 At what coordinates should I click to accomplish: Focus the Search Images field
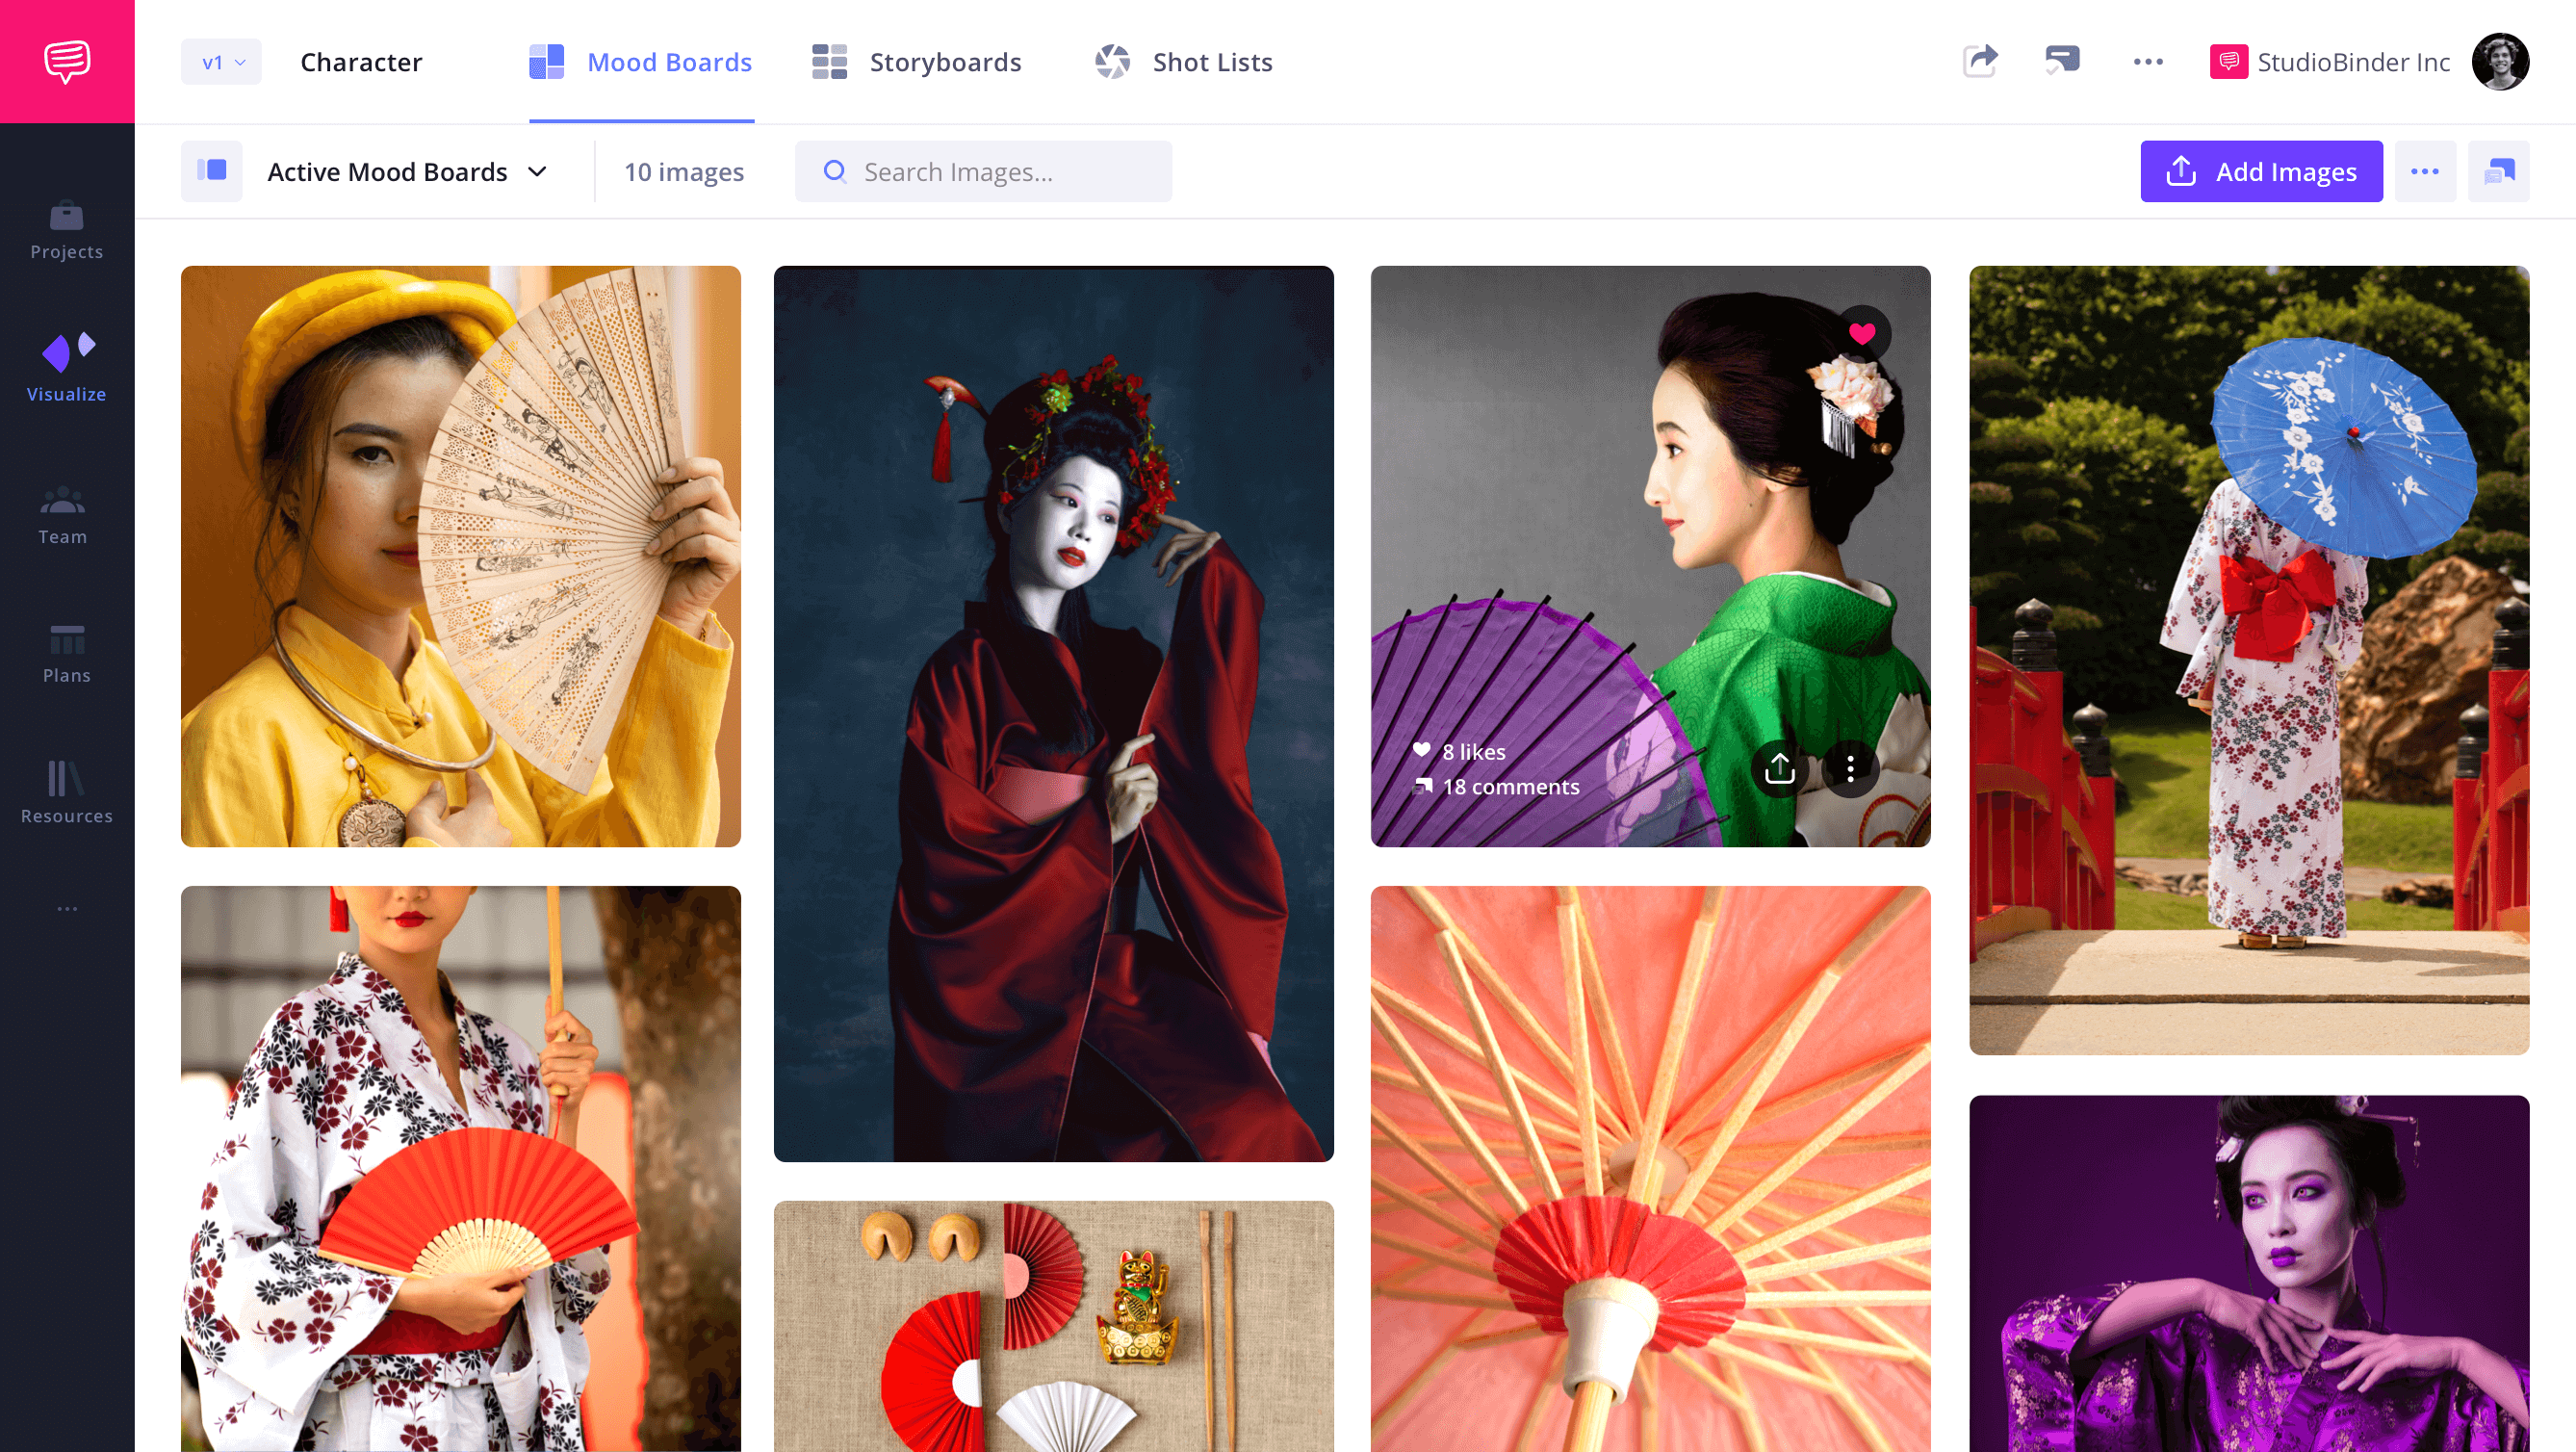(x=983, y=171)
